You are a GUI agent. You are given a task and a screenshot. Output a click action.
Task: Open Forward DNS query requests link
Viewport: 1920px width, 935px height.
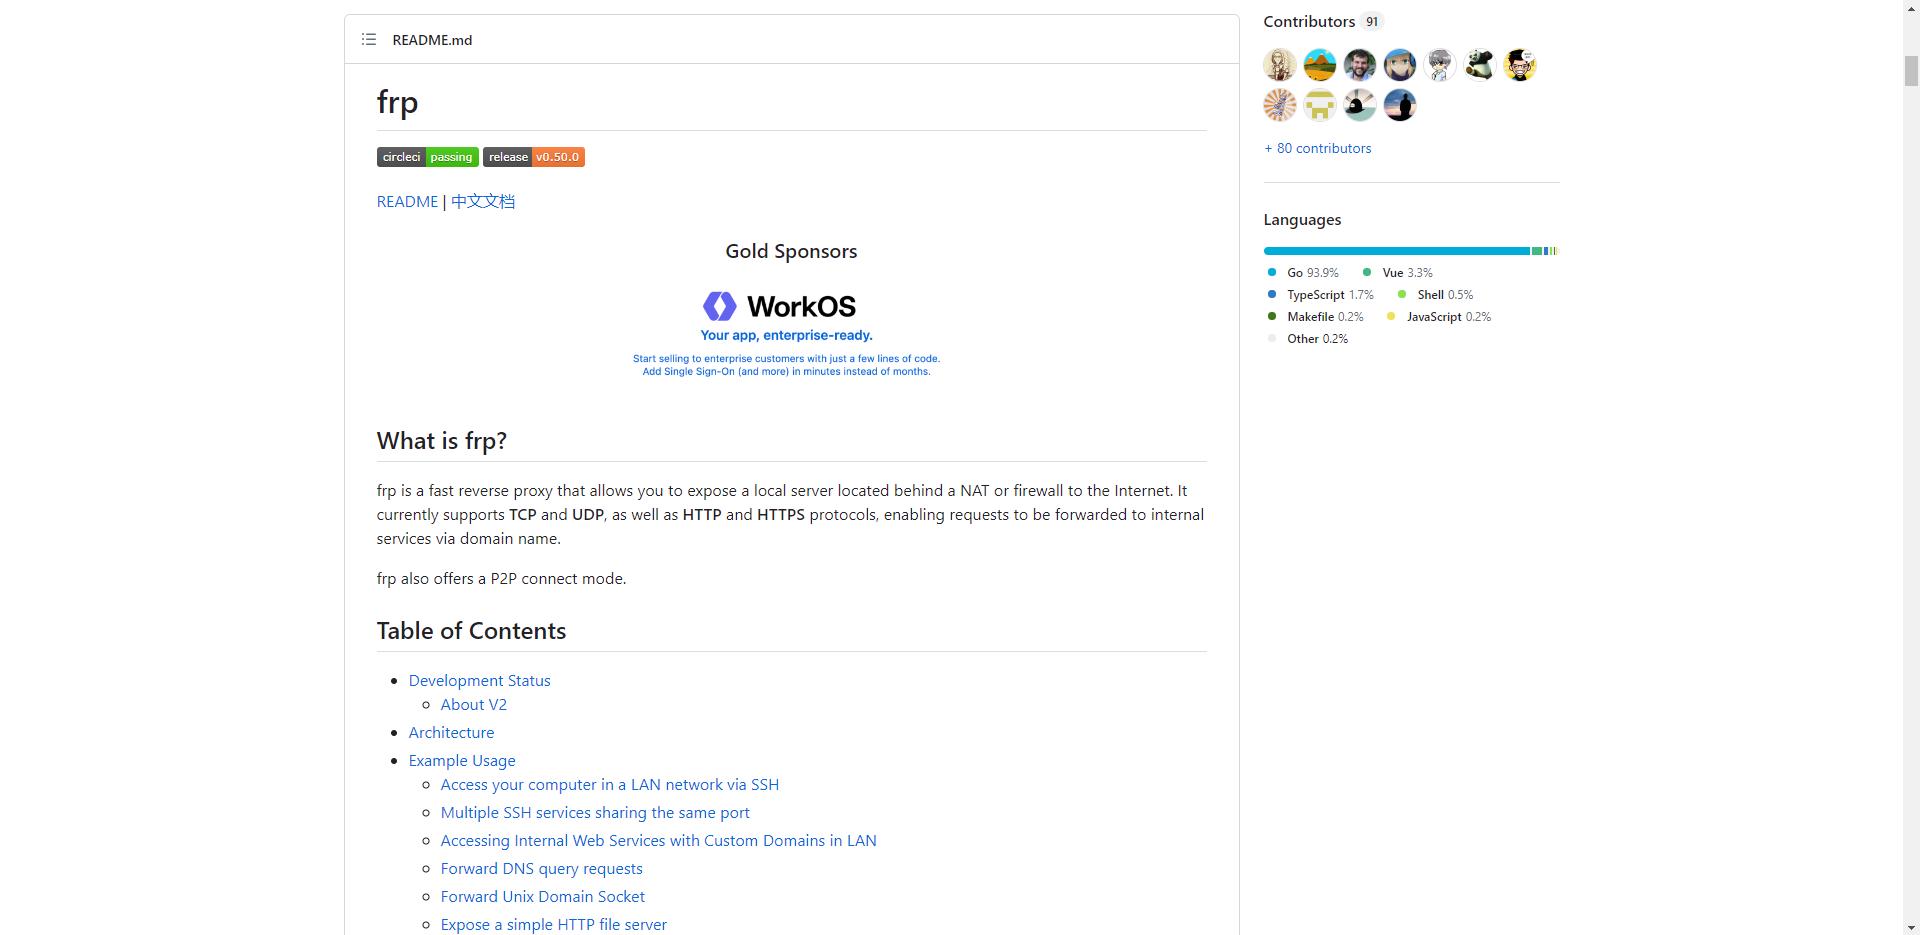[x=541, y=868]
